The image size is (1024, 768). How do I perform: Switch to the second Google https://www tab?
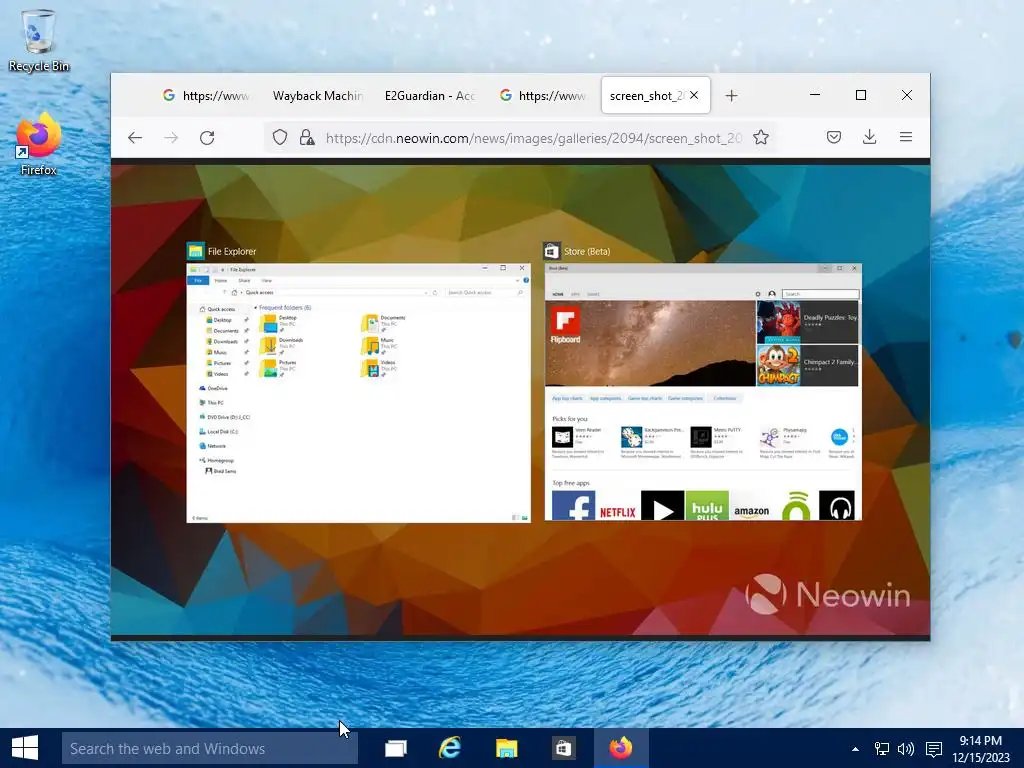pyautogui.click(x=542, y=96)
